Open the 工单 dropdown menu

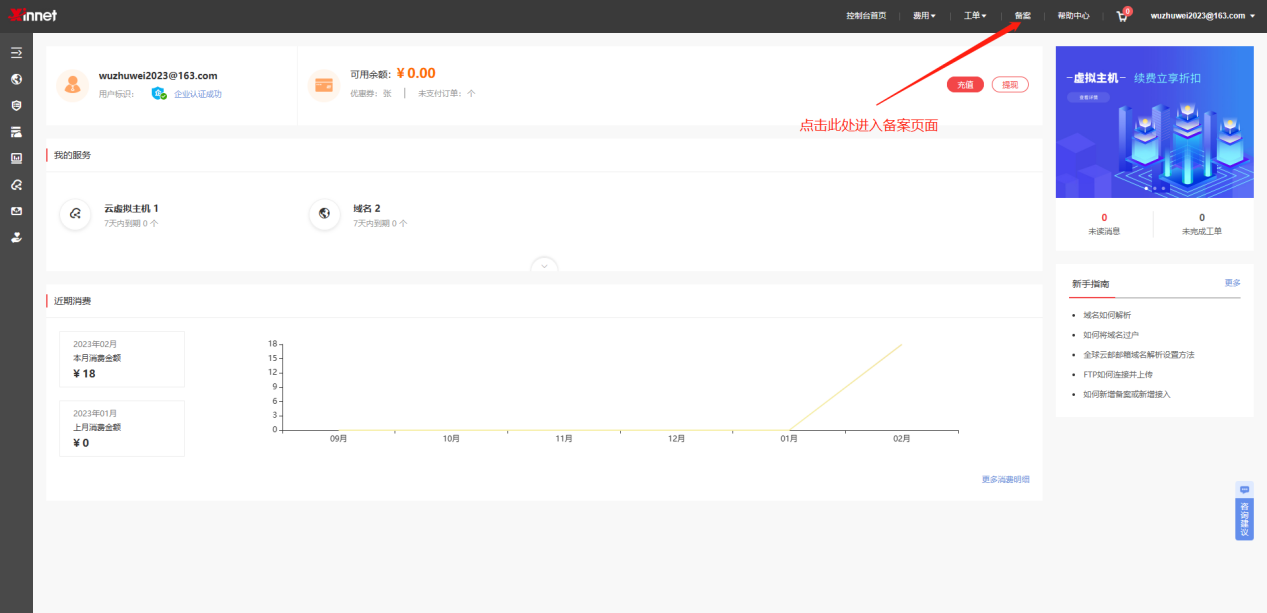tap(974, 16)
